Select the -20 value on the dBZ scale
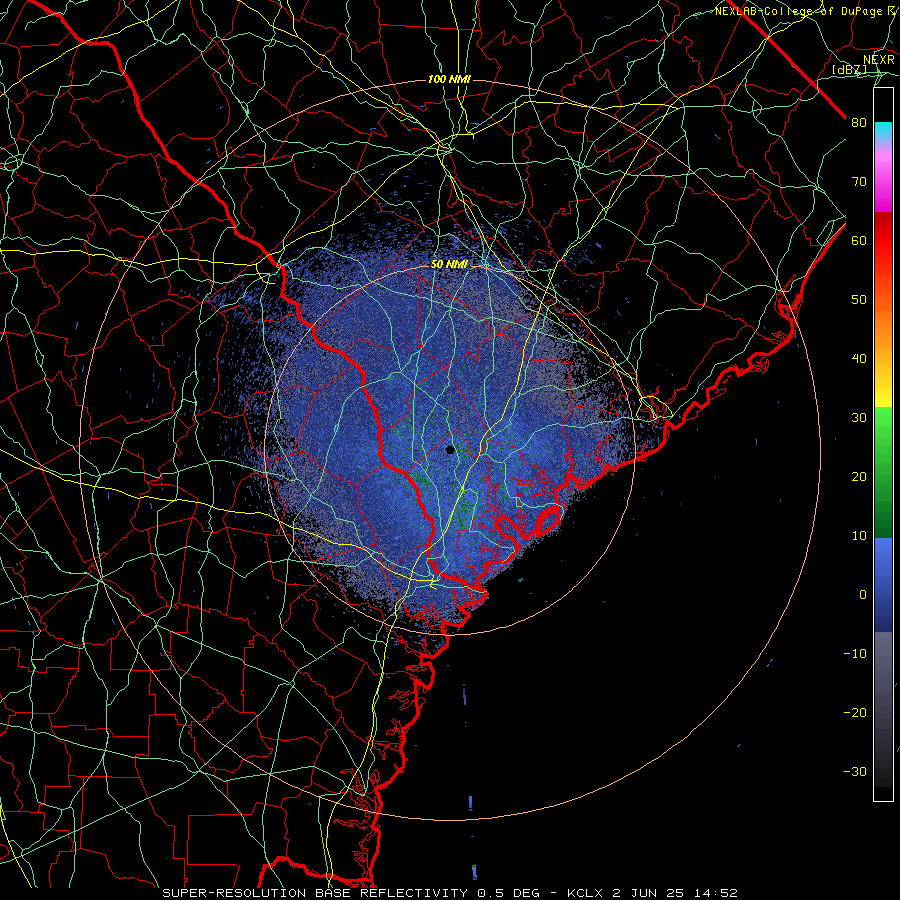The height and width of the screenshot is (900, 900). [855, 713]
